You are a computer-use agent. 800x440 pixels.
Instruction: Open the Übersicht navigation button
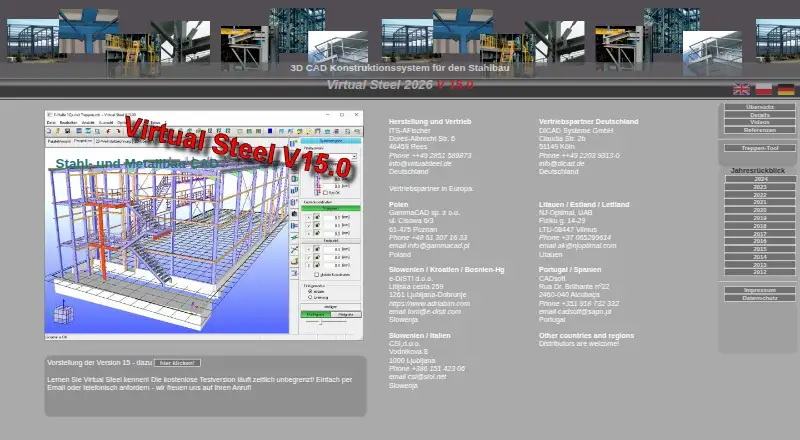pos(760,107)
